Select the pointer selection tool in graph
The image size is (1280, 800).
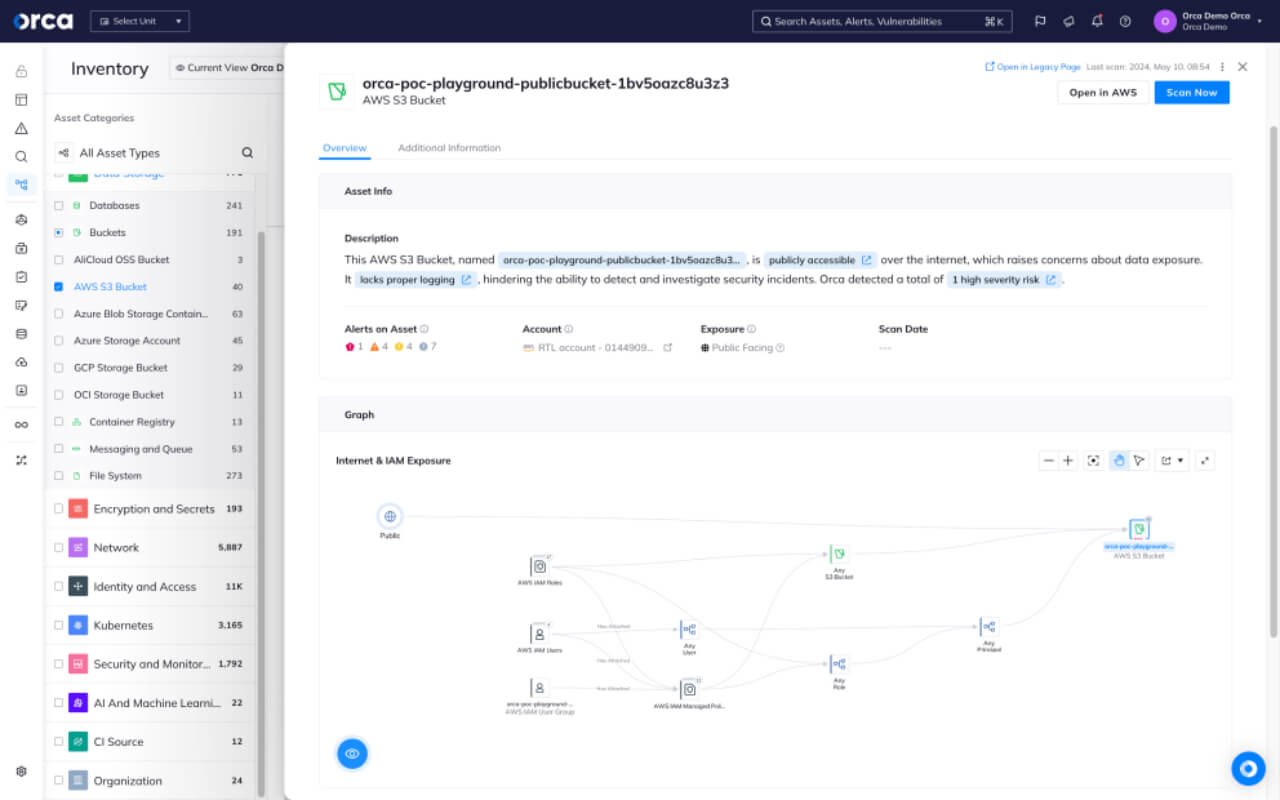click(x=1138, y=461)
